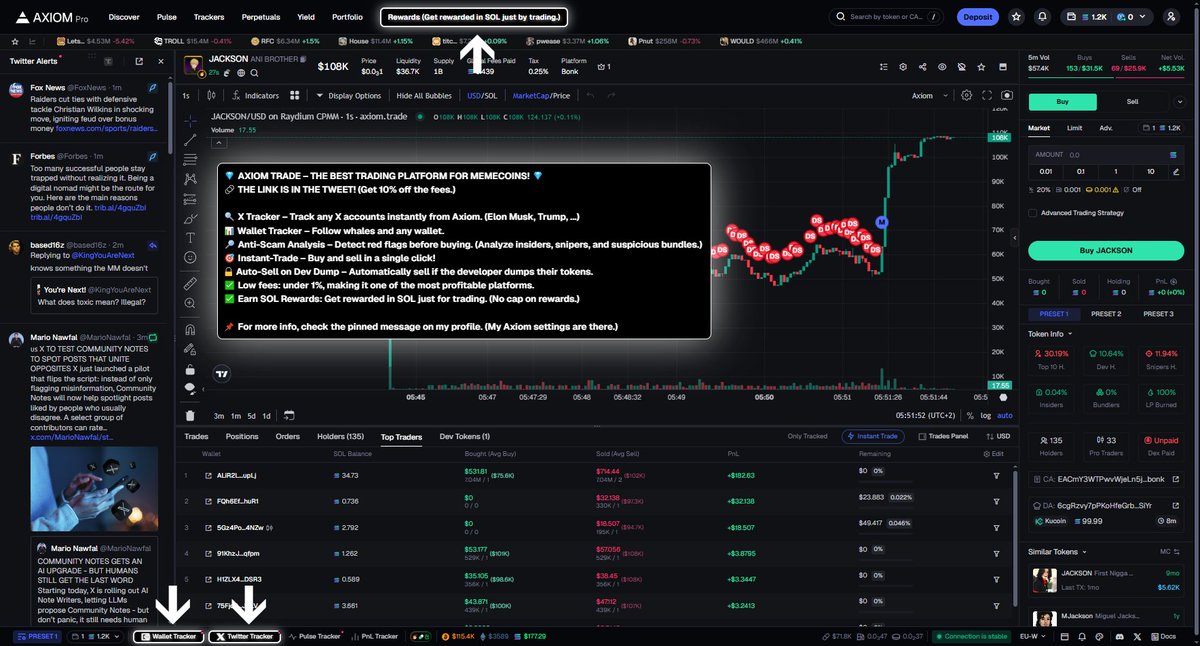Collapse the Similar Tokens section

[1059, 550]
